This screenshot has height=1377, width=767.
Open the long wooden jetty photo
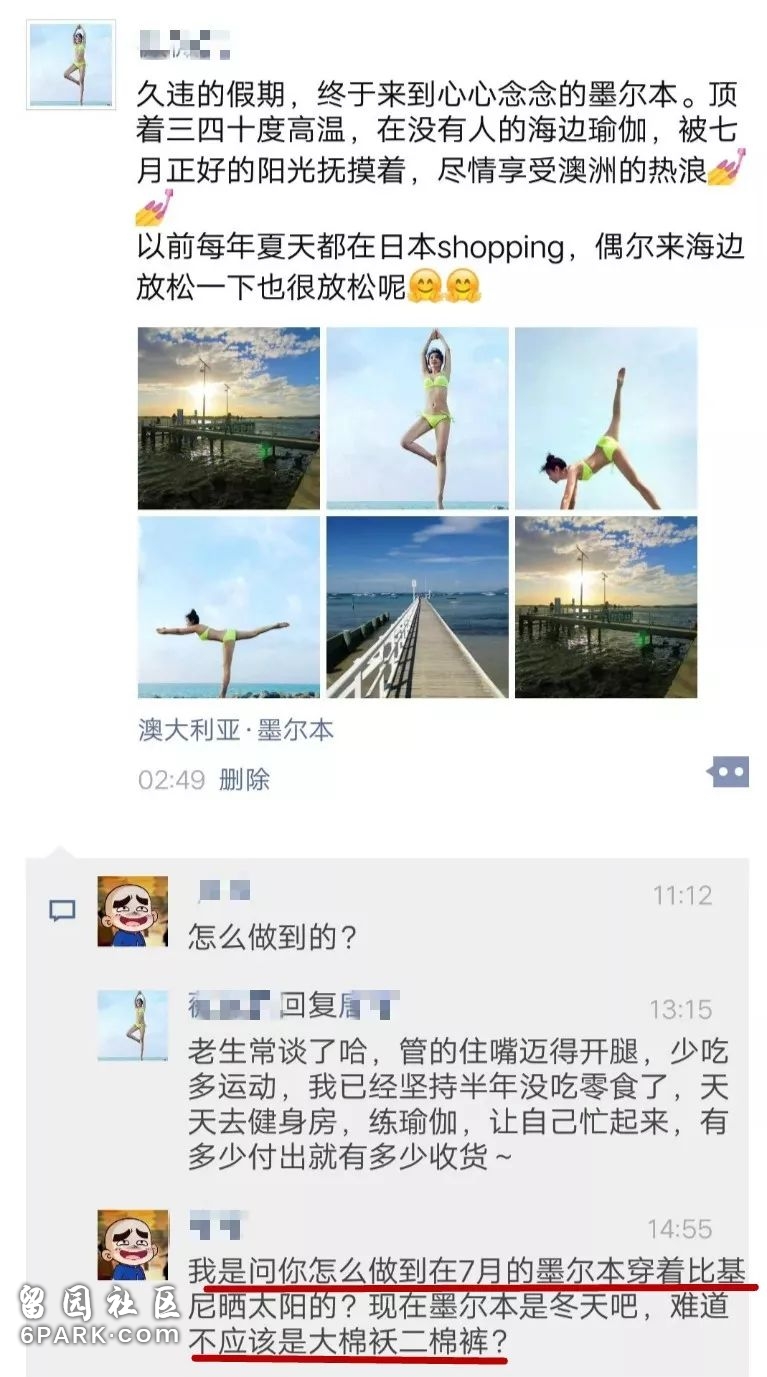click(x=417, y=607)
